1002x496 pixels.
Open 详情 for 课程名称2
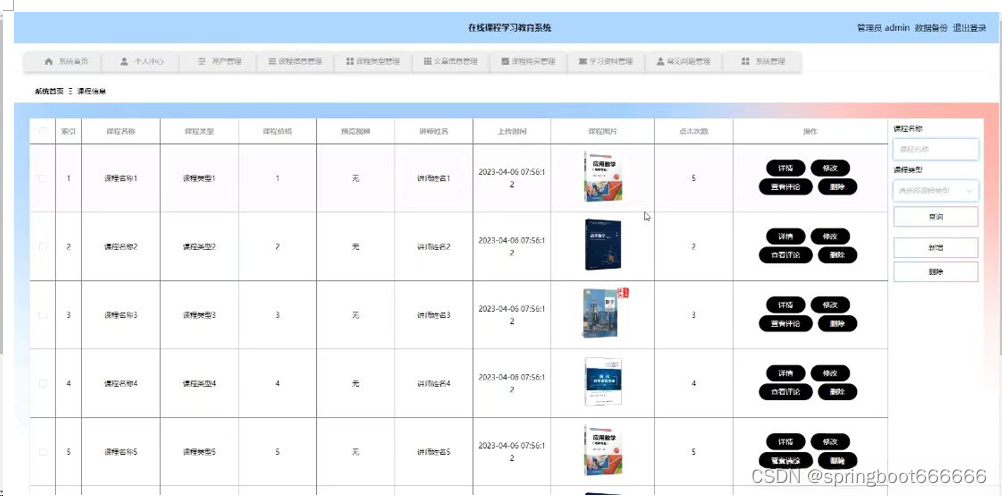(x=785, y=236)
